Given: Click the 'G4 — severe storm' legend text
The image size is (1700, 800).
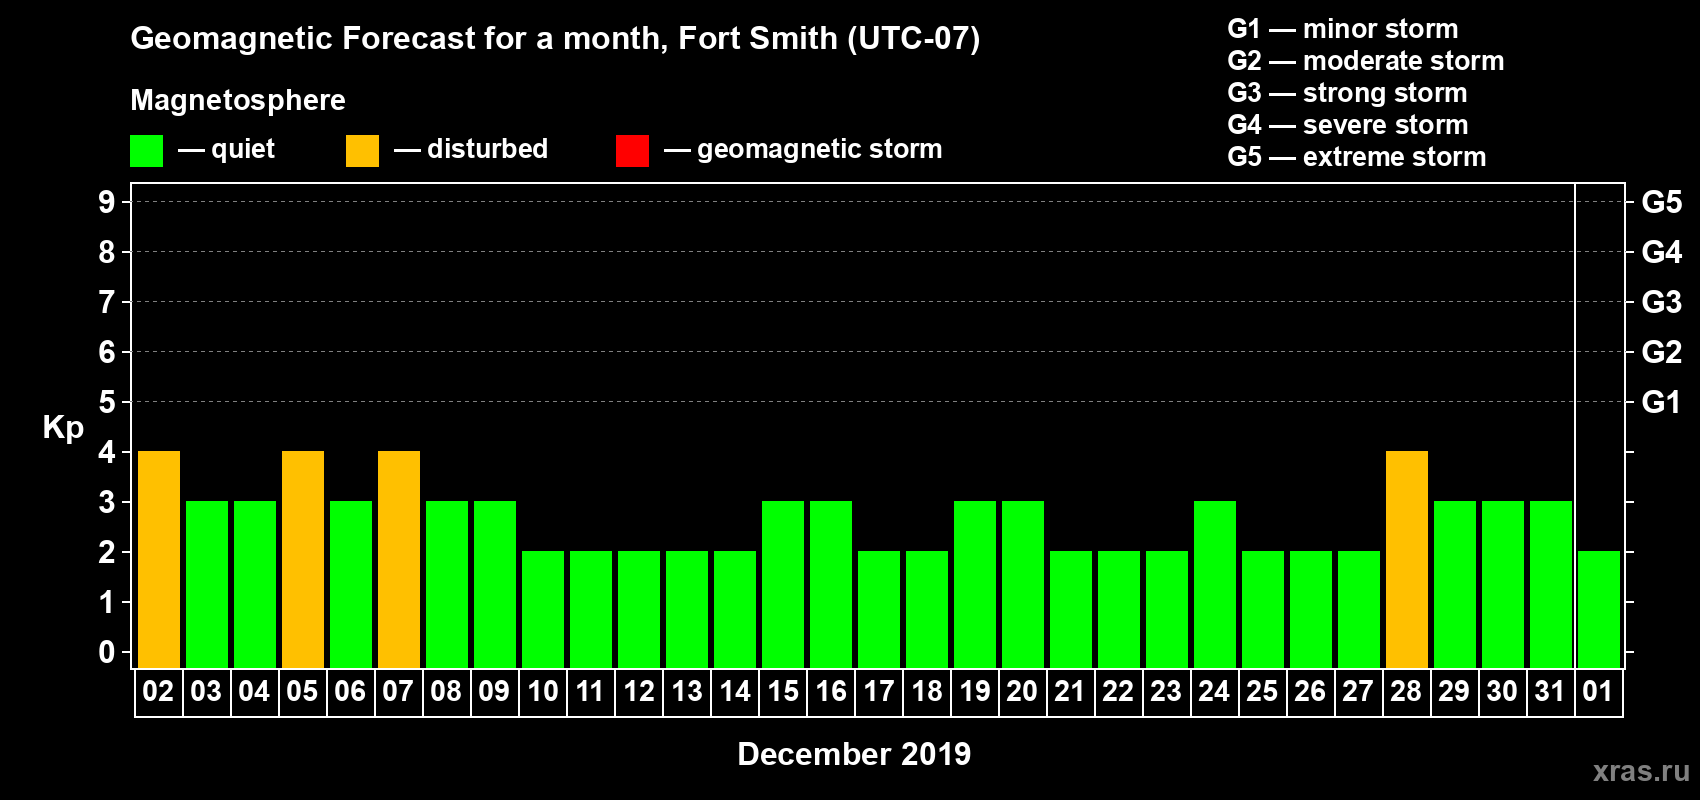Looking at the screenshot, I should click(x=1348, y=125).
